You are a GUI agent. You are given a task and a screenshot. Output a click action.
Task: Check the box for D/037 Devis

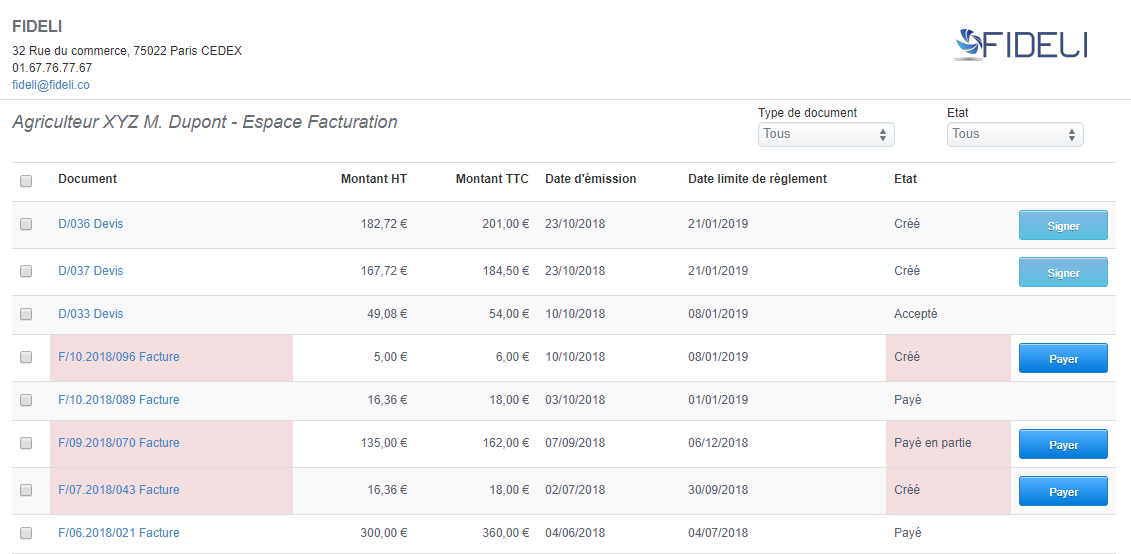click(x=26, y=271)
